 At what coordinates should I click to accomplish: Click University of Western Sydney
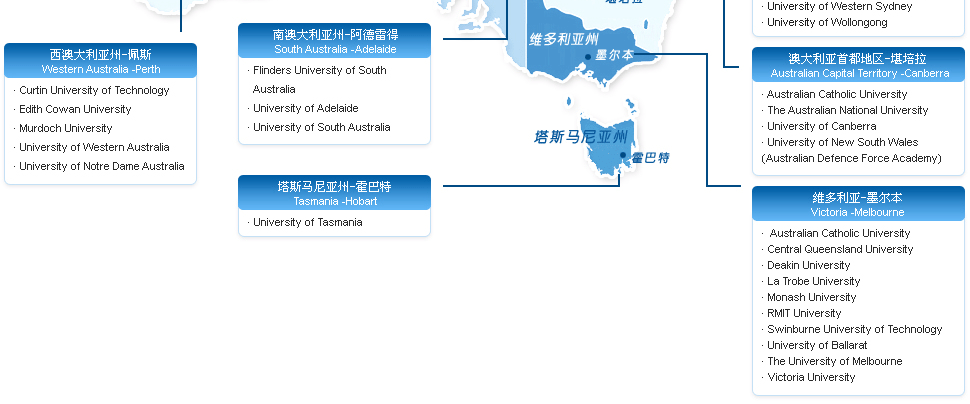[x=839, y=7]
